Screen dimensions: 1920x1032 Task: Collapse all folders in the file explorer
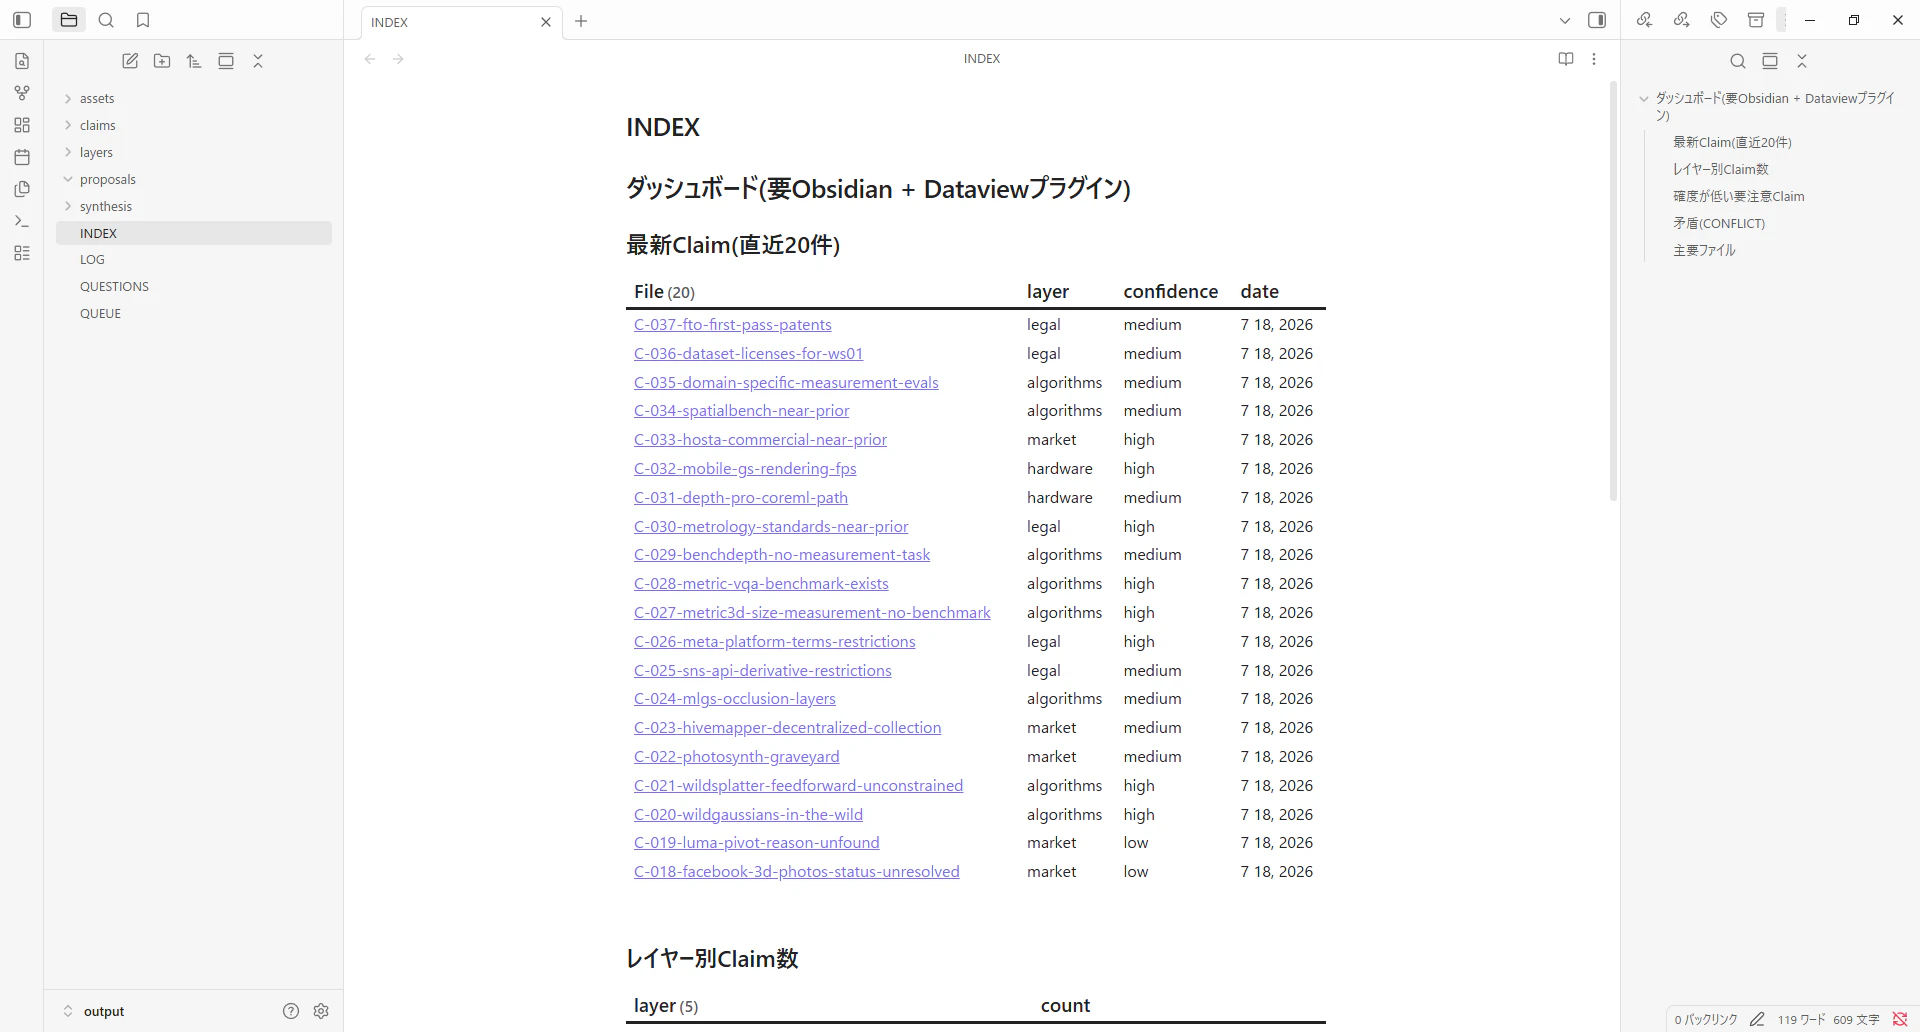(258, 61)
